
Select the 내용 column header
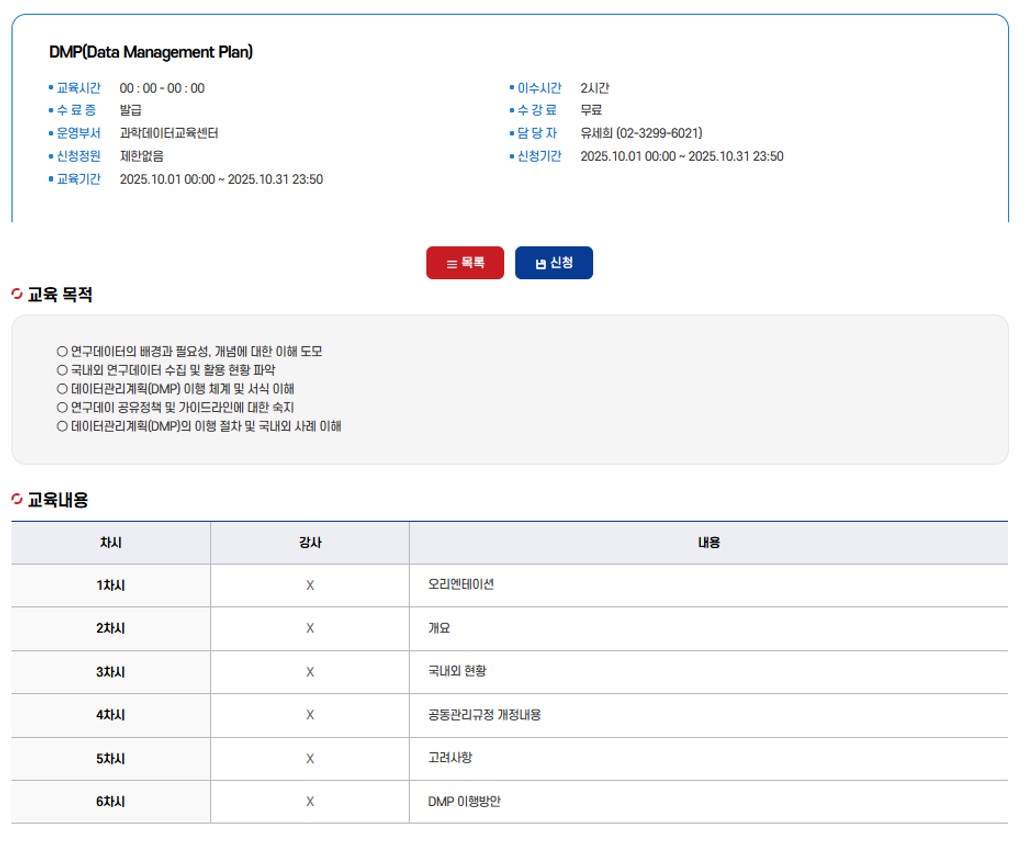point(708,543)
